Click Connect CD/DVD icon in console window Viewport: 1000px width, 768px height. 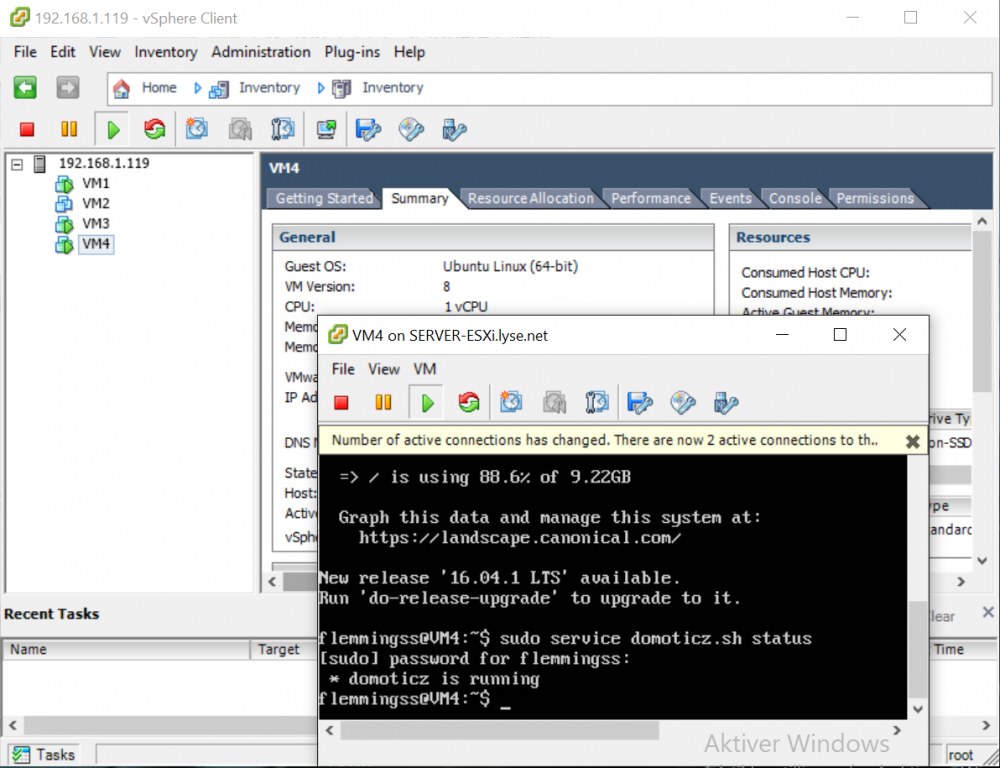pyautogui.click(x=683, y=402)
